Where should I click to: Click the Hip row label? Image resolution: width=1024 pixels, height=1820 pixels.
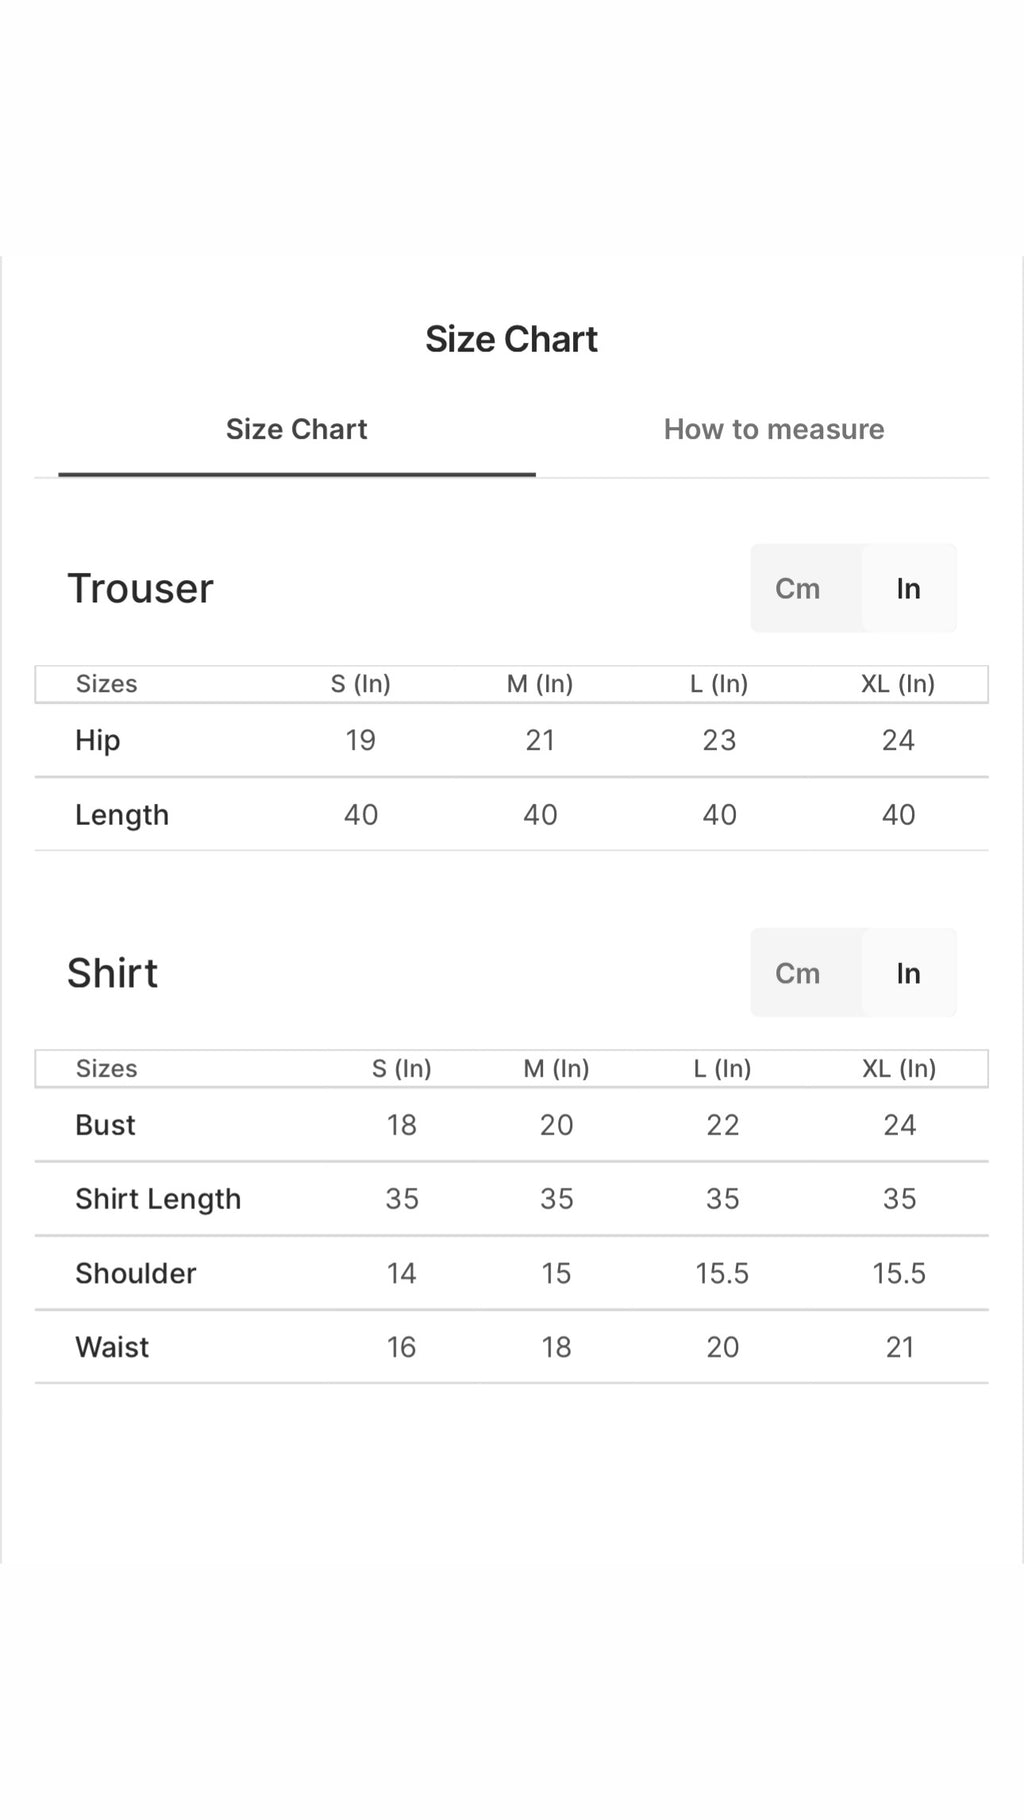click(x=97, y=741)
